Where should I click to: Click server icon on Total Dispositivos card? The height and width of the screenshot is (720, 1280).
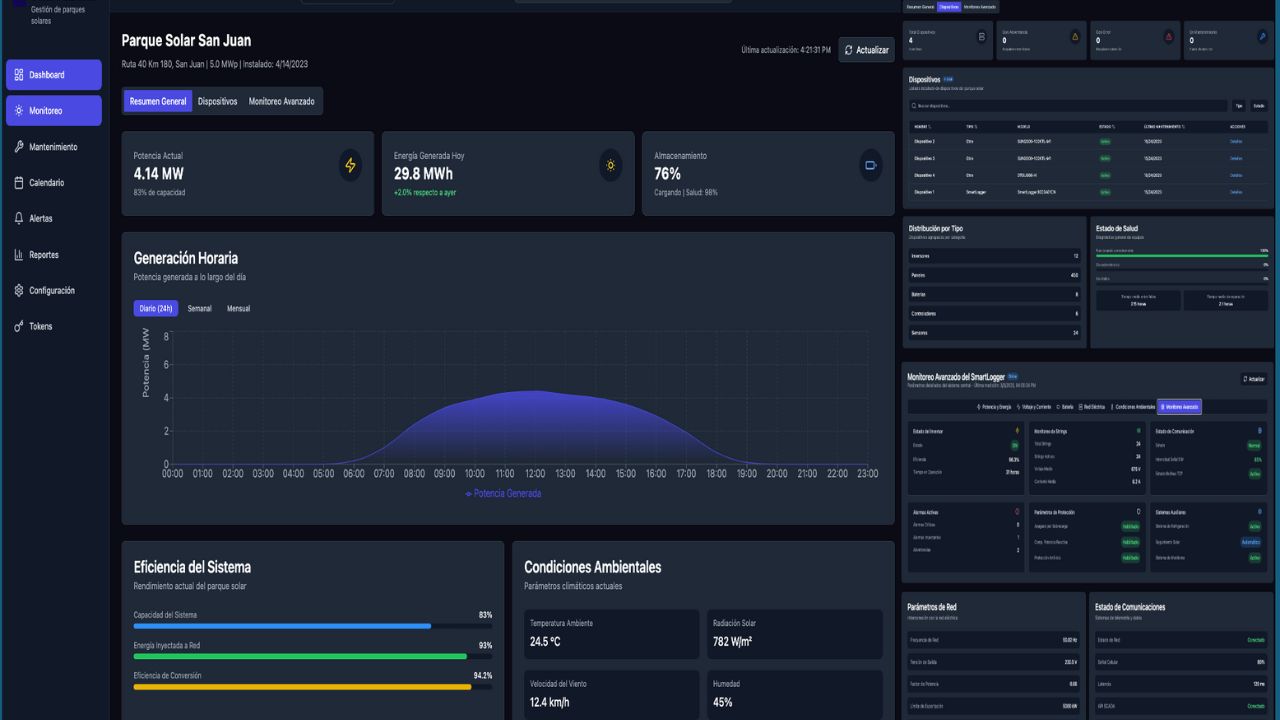[x=981, y=37]
